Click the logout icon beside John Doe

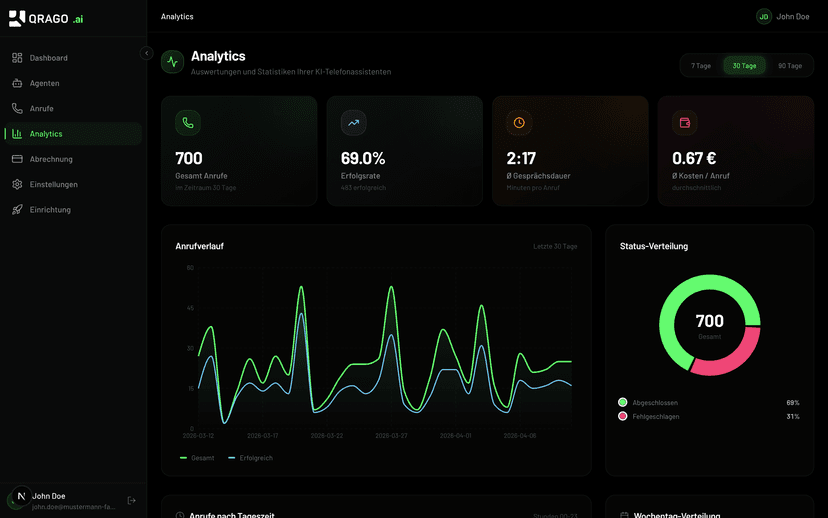click(x=131, y=501)
